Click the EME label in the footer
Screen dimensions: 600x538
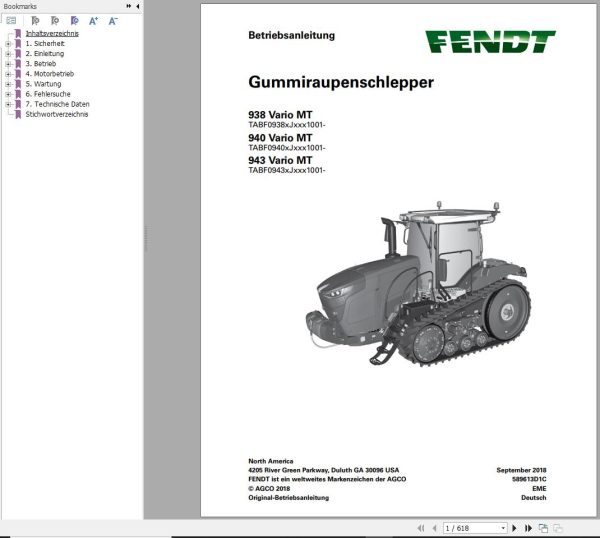[539, 489]
